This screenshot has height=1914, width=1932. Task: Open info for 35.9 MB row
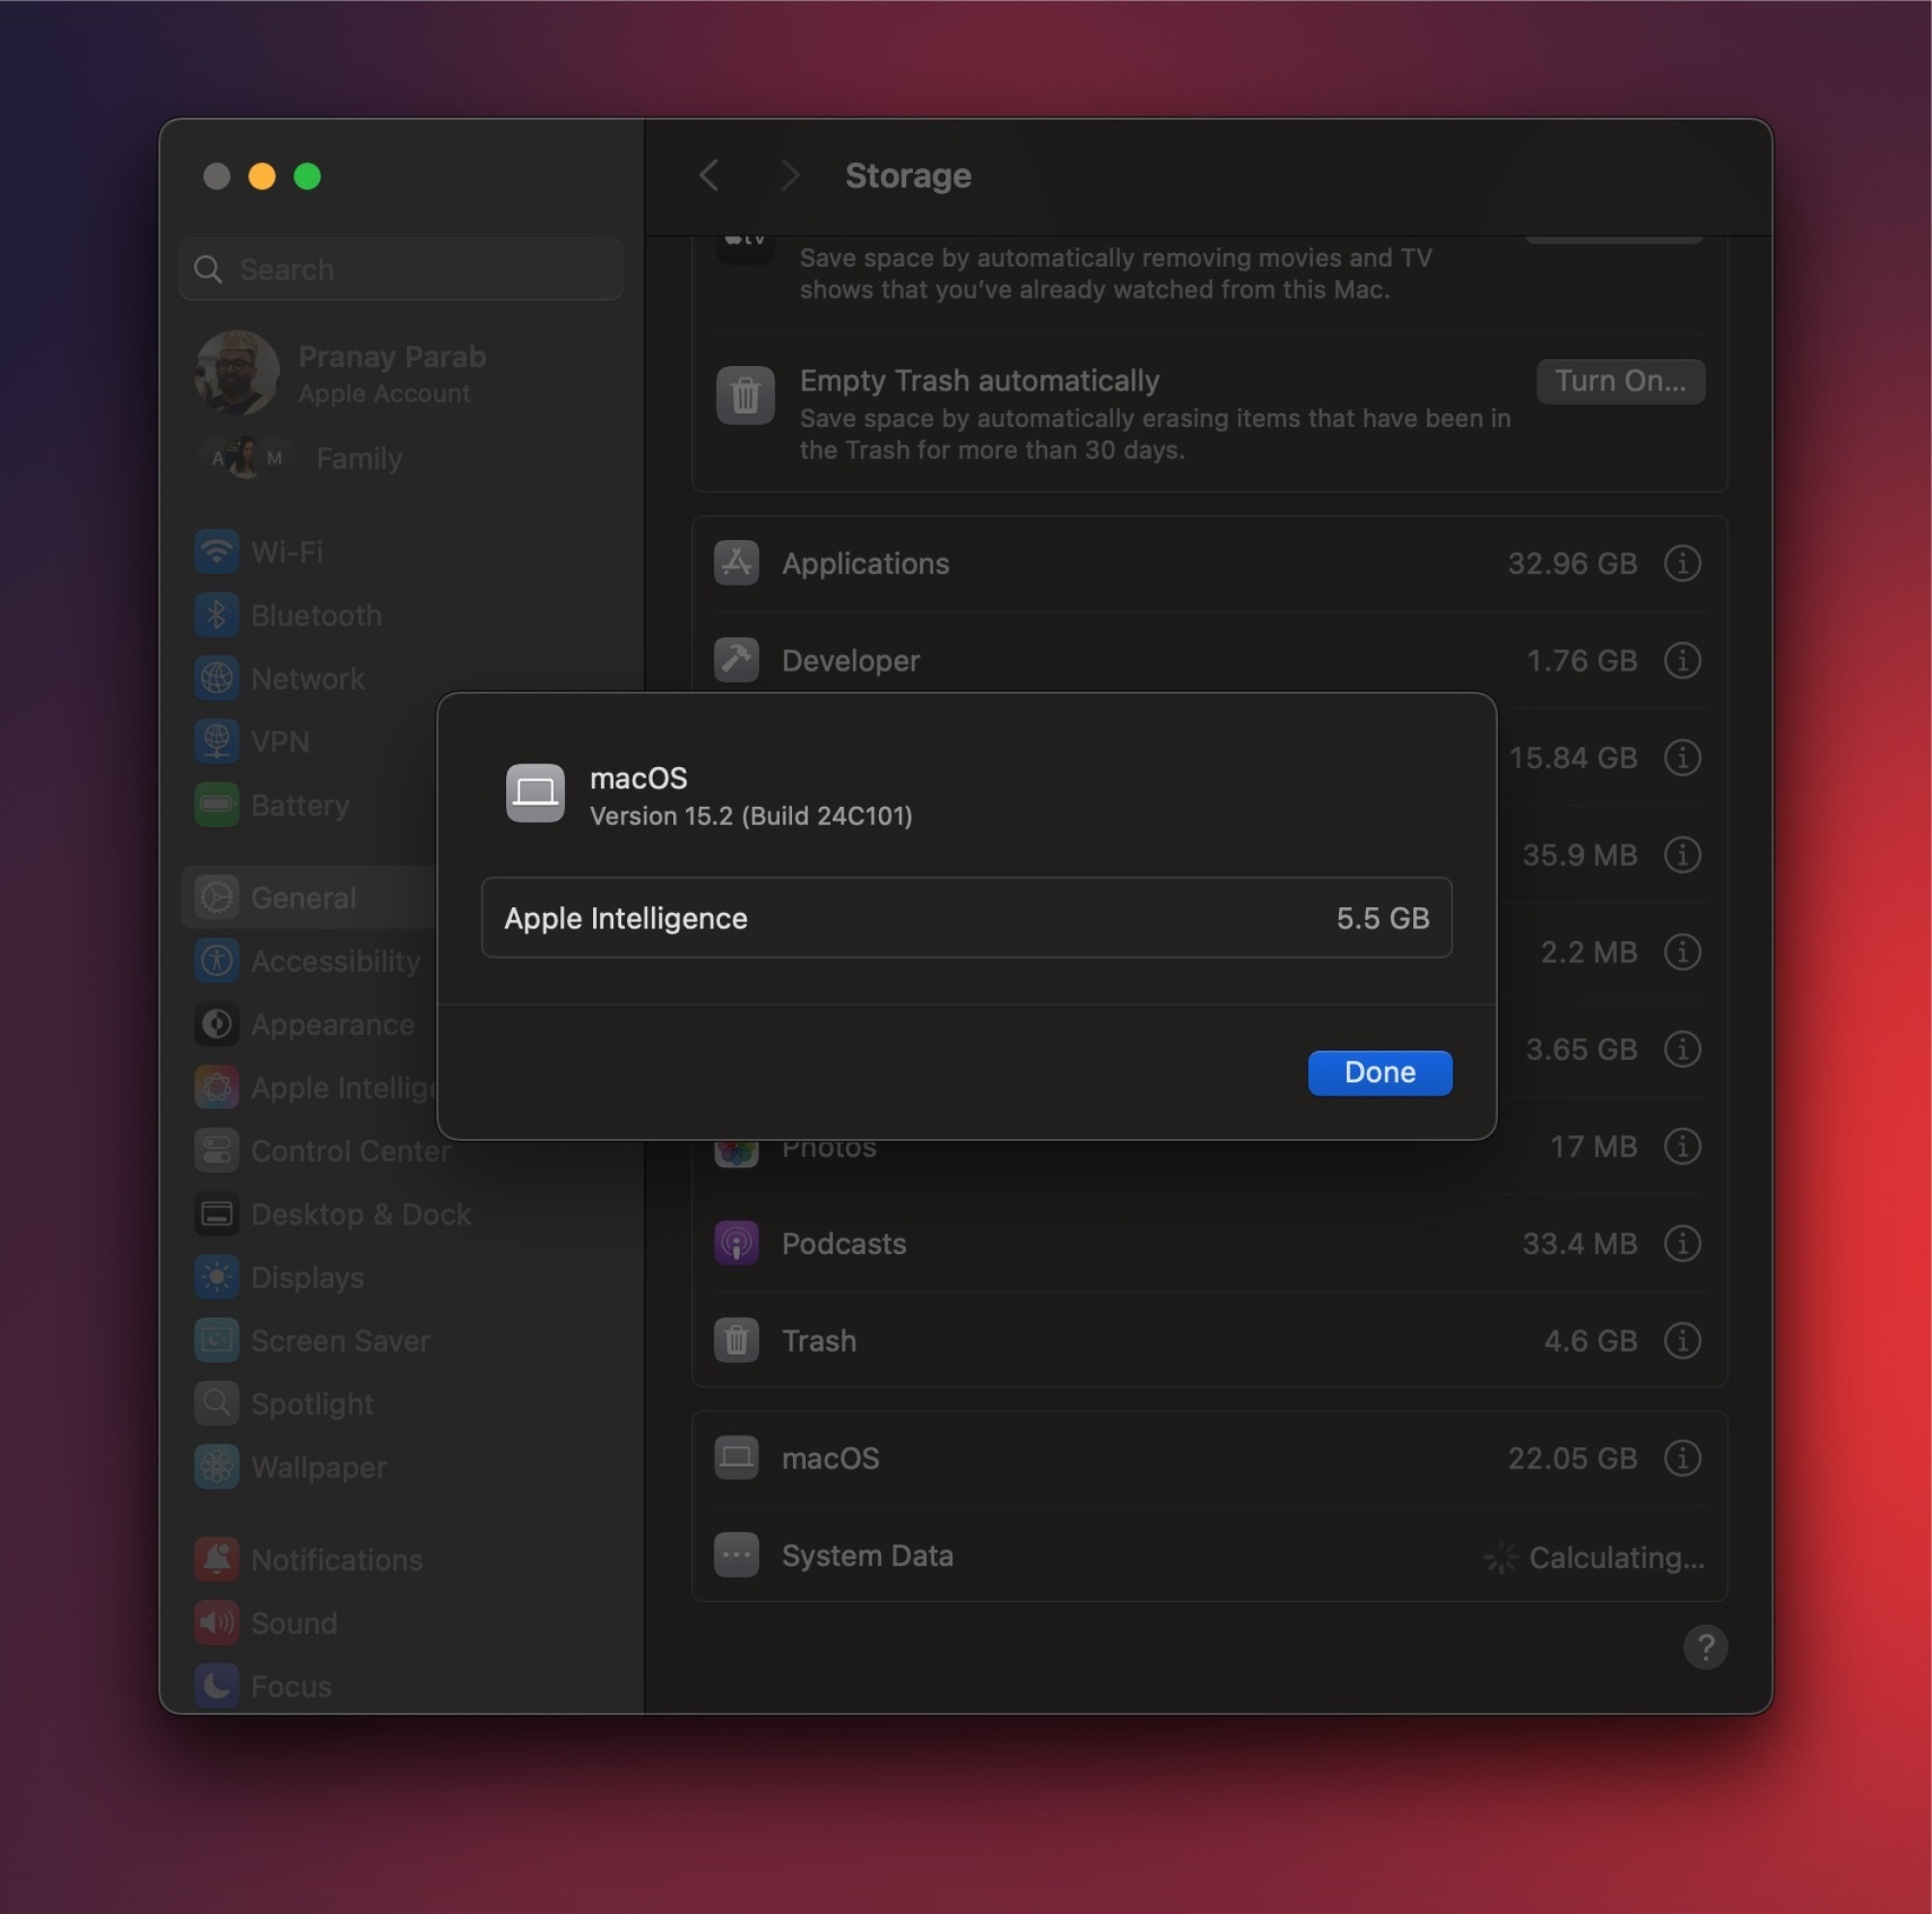(x=1682, y=854)
